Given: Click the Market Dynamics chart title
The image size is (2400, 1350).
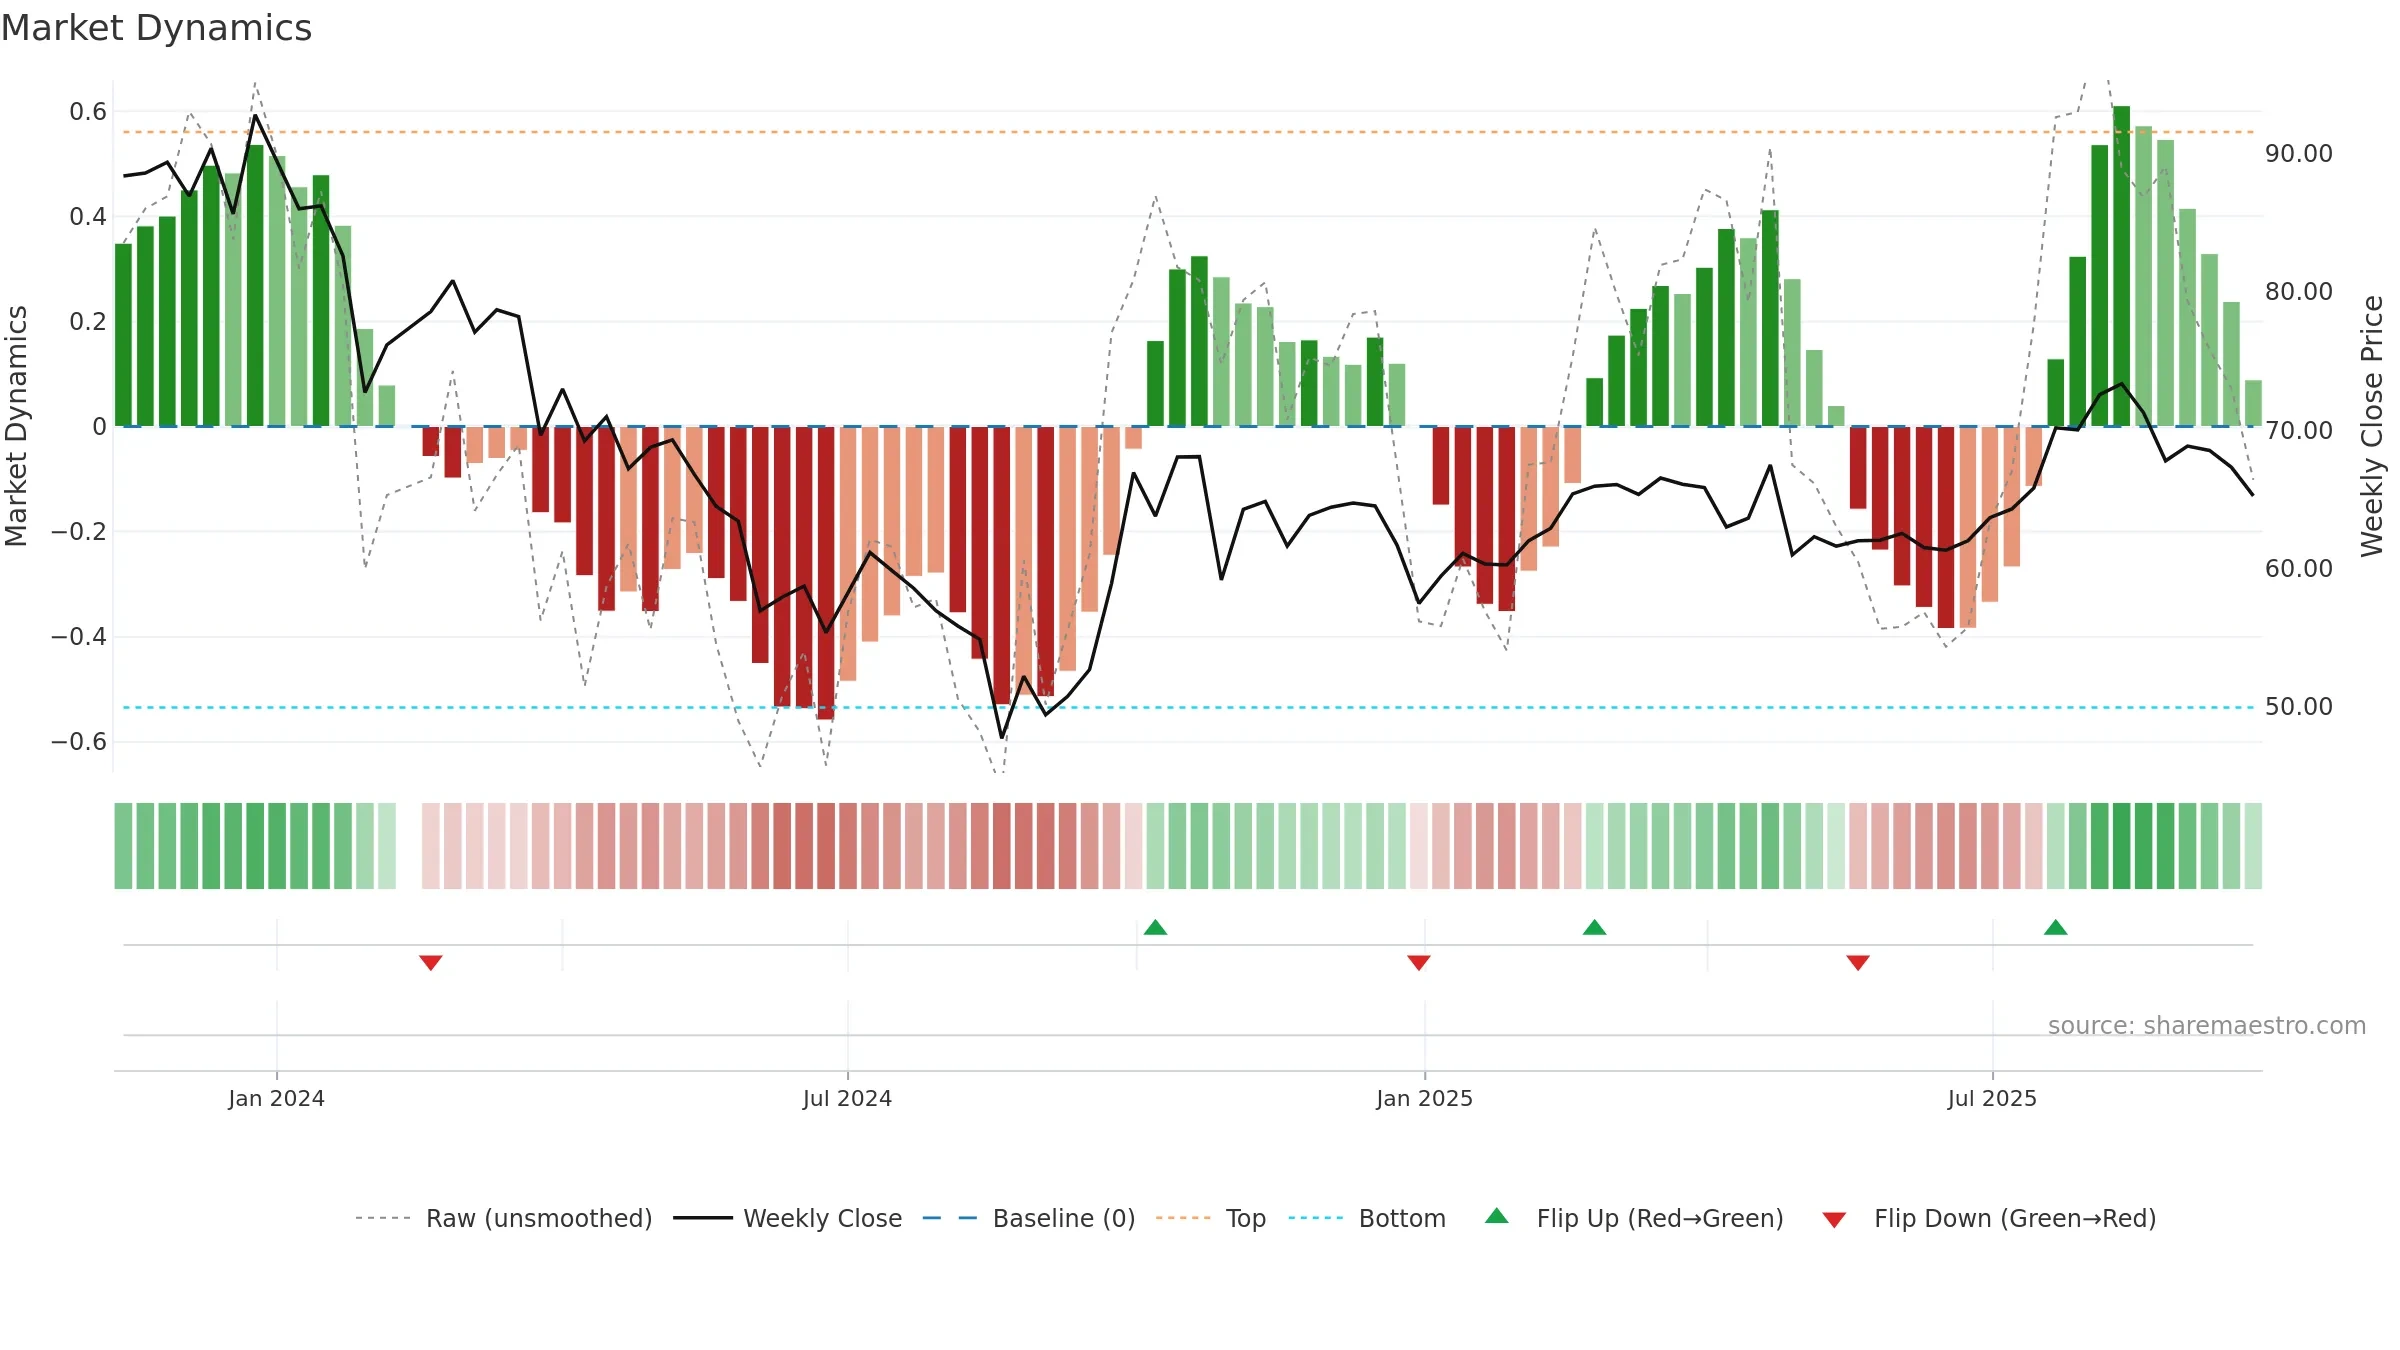Looking at the screenshot, I should pos(156,28).
